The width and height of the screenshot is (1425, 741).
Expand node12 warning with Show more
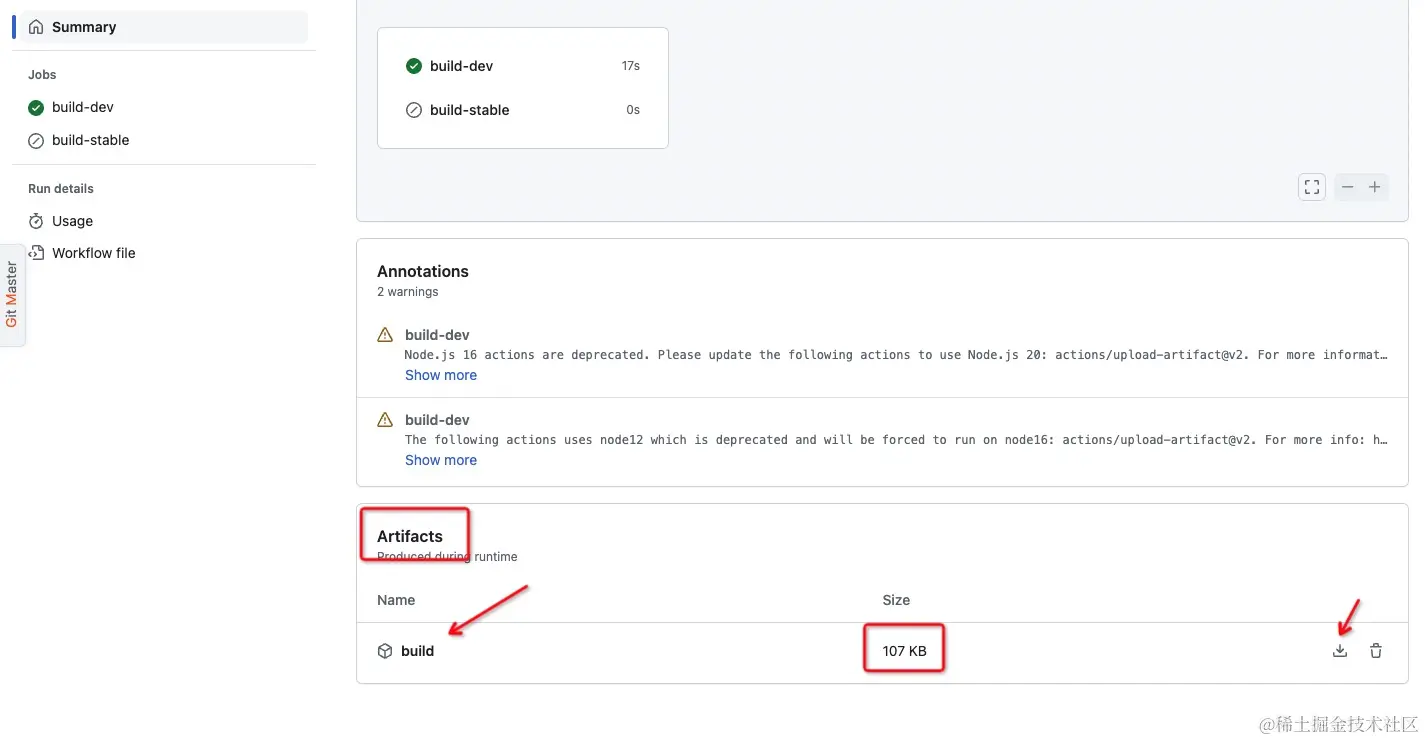coord(441,460)
